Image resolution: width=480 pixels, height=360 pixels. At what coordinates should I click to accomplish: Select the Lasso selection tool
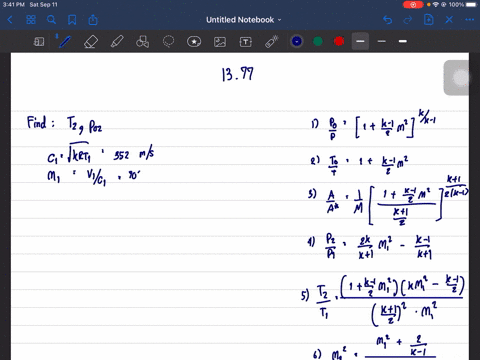click(168, 42)
